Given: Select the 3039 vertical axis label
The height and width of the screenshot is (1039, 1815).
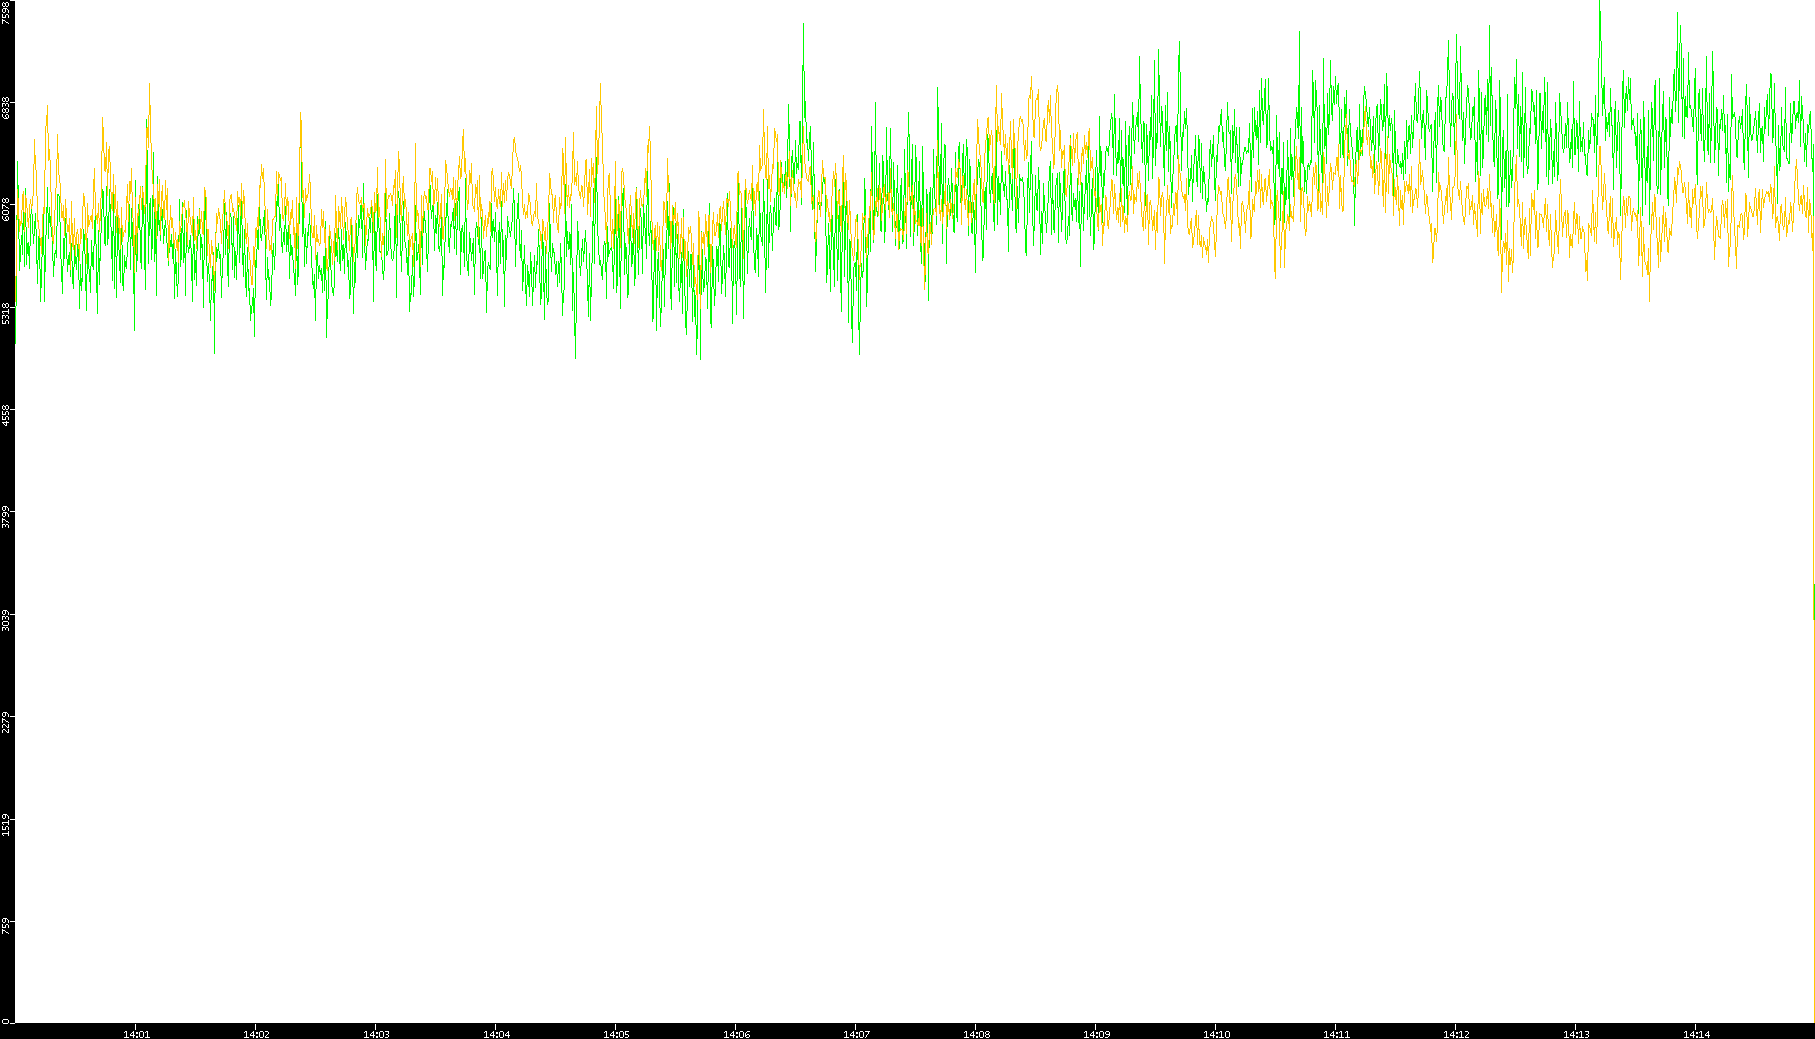Looking at the screenshot, I should pyautogui.click(x=7, y=620).
